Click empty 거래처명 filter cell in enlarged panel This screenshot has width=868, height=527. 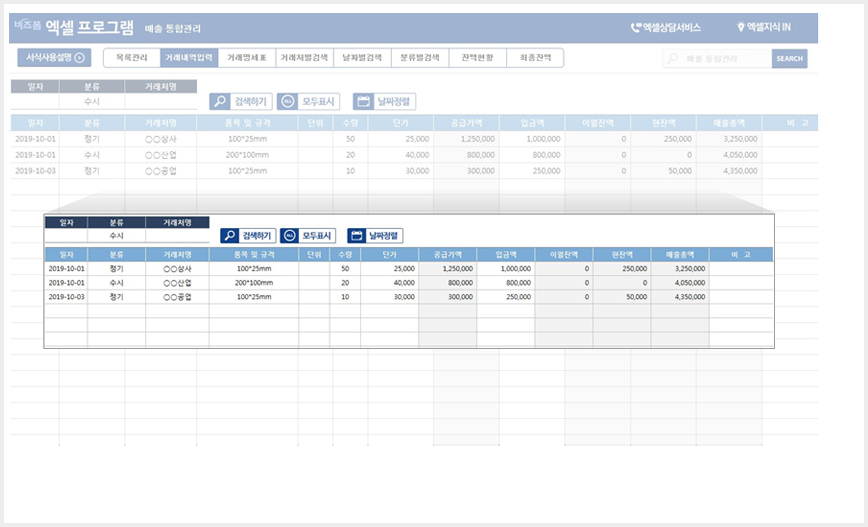click(x=177, y=236)
